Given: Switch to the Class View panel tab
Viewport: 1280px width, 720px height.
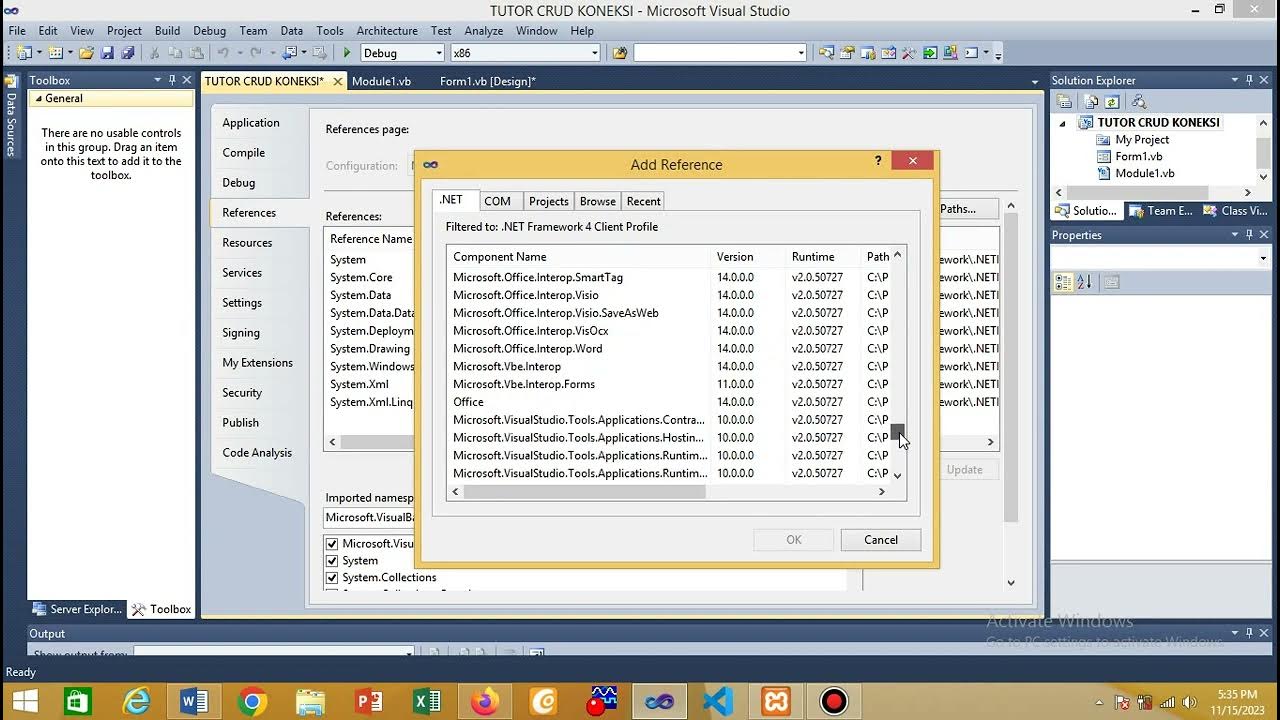Looking at the screenshot, I should pos(1236,211).
